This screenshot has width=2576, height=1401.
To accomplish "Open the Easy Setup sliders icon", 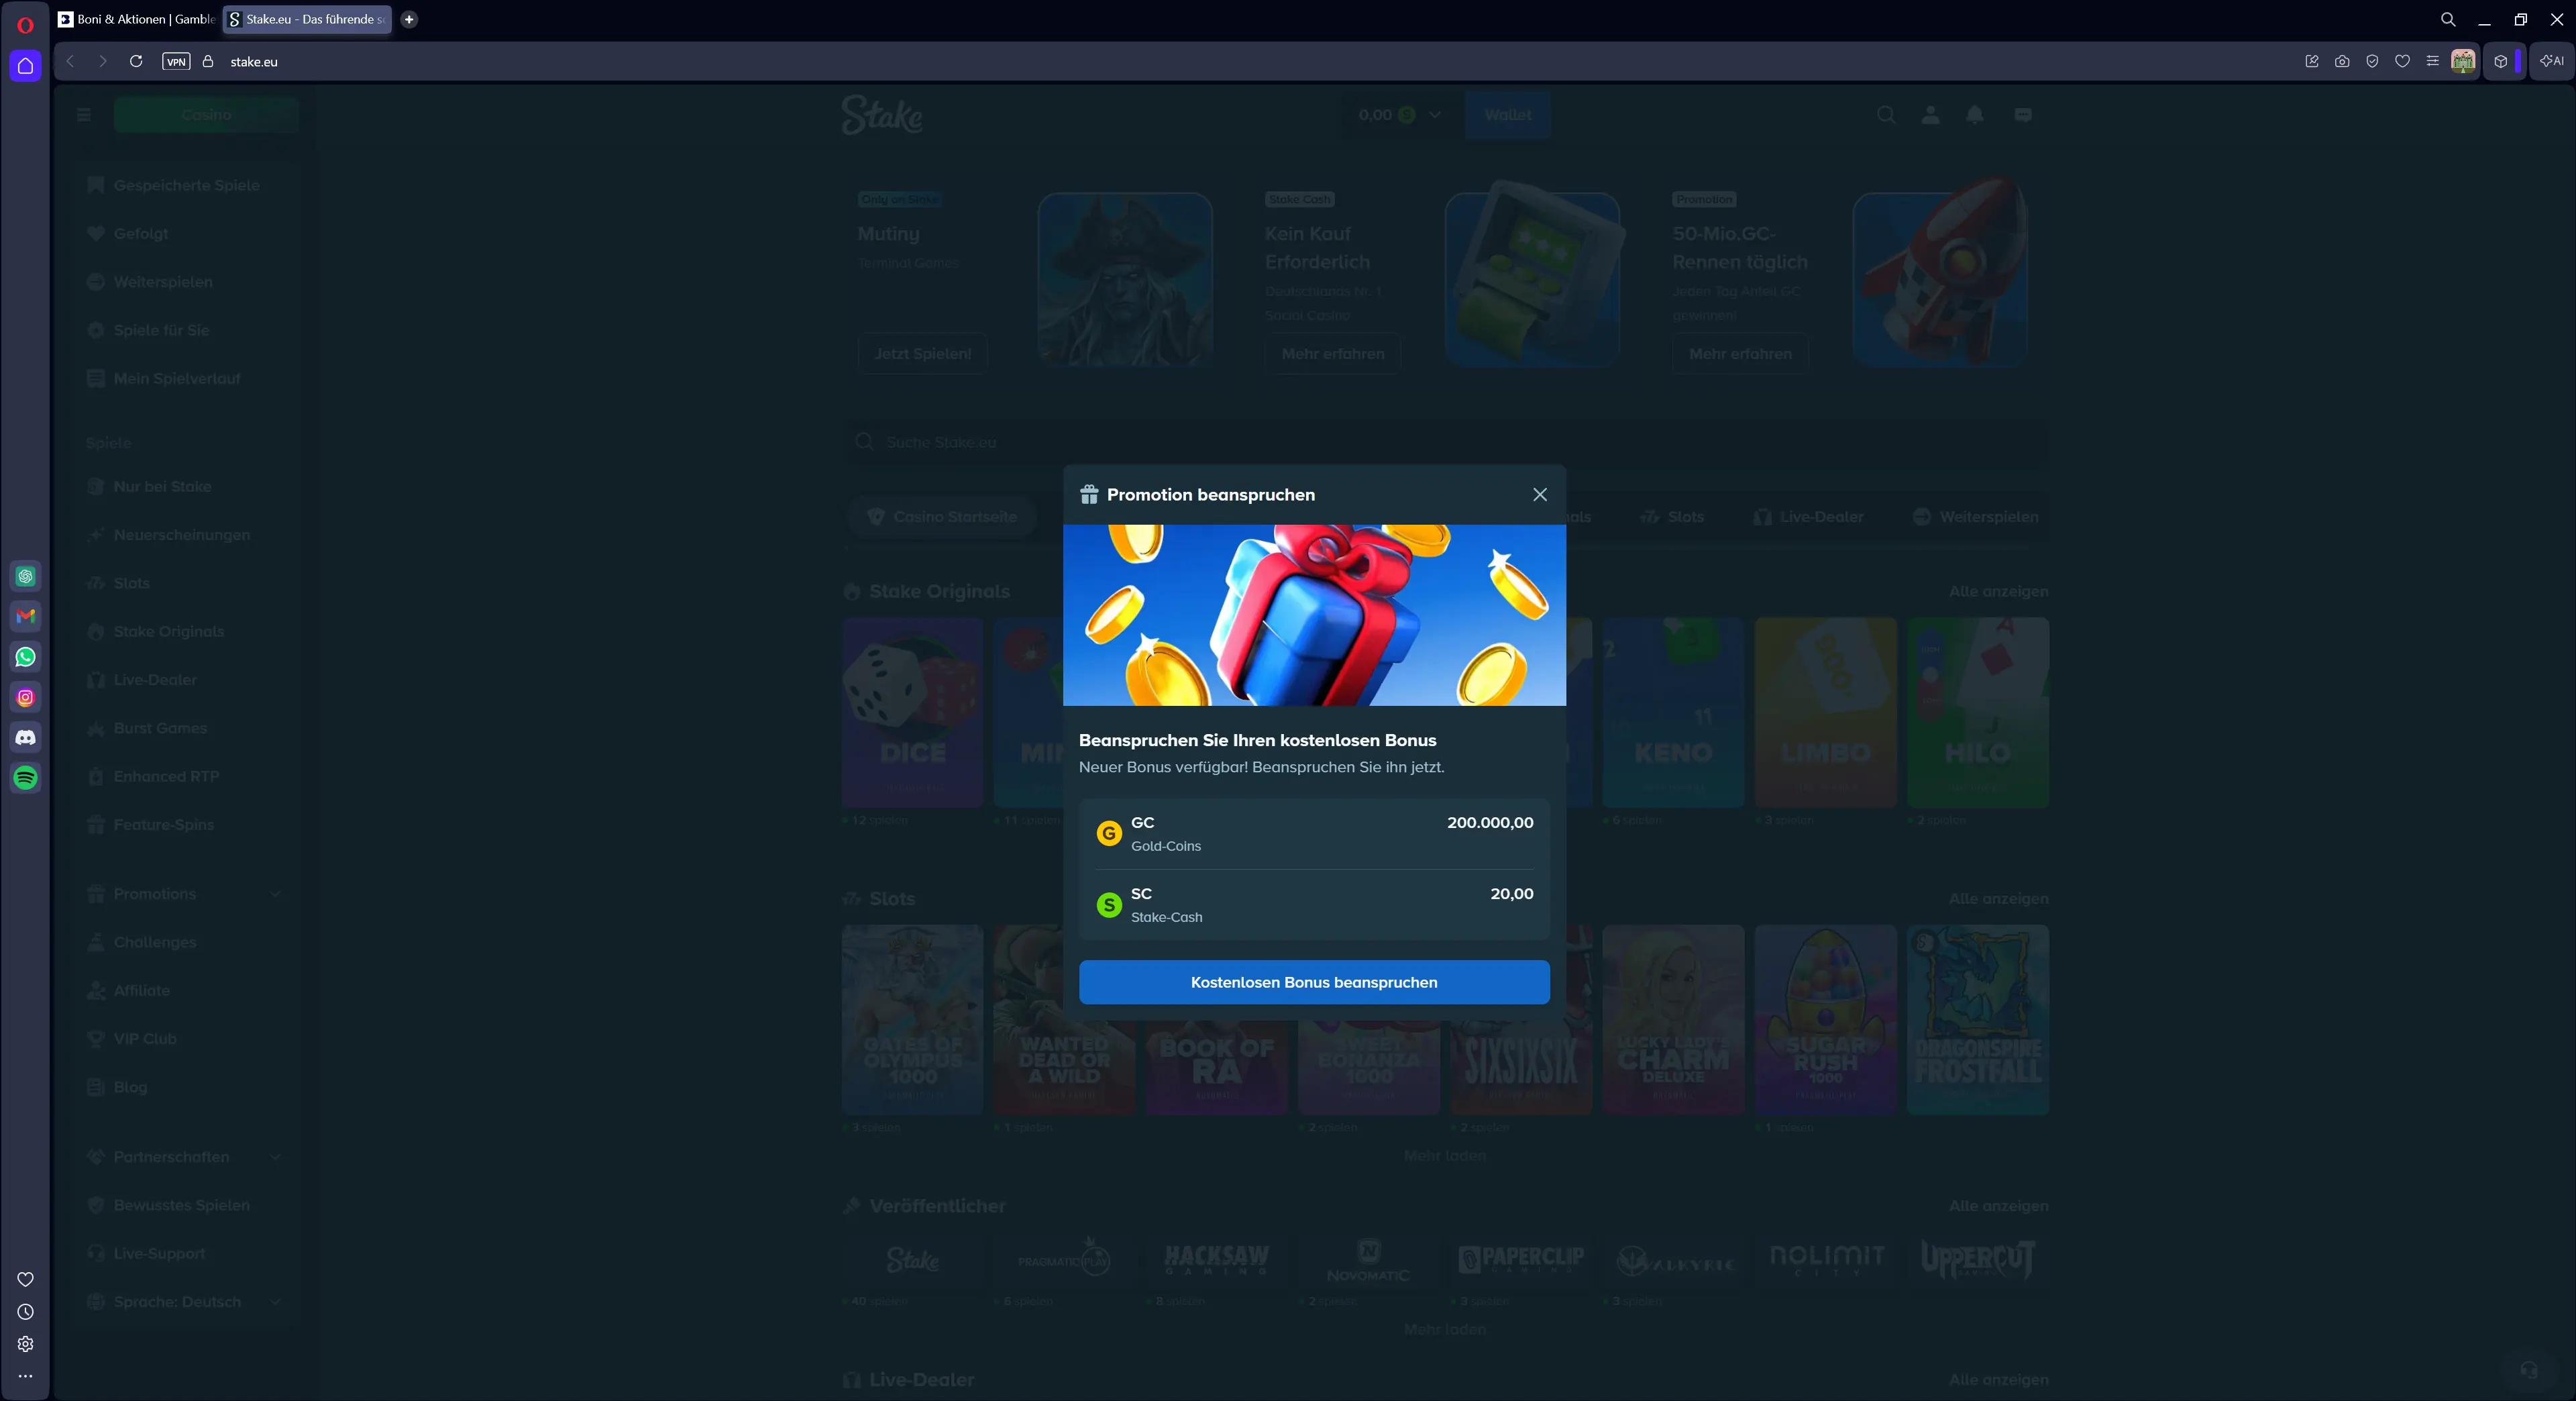I will [2432, 61].
